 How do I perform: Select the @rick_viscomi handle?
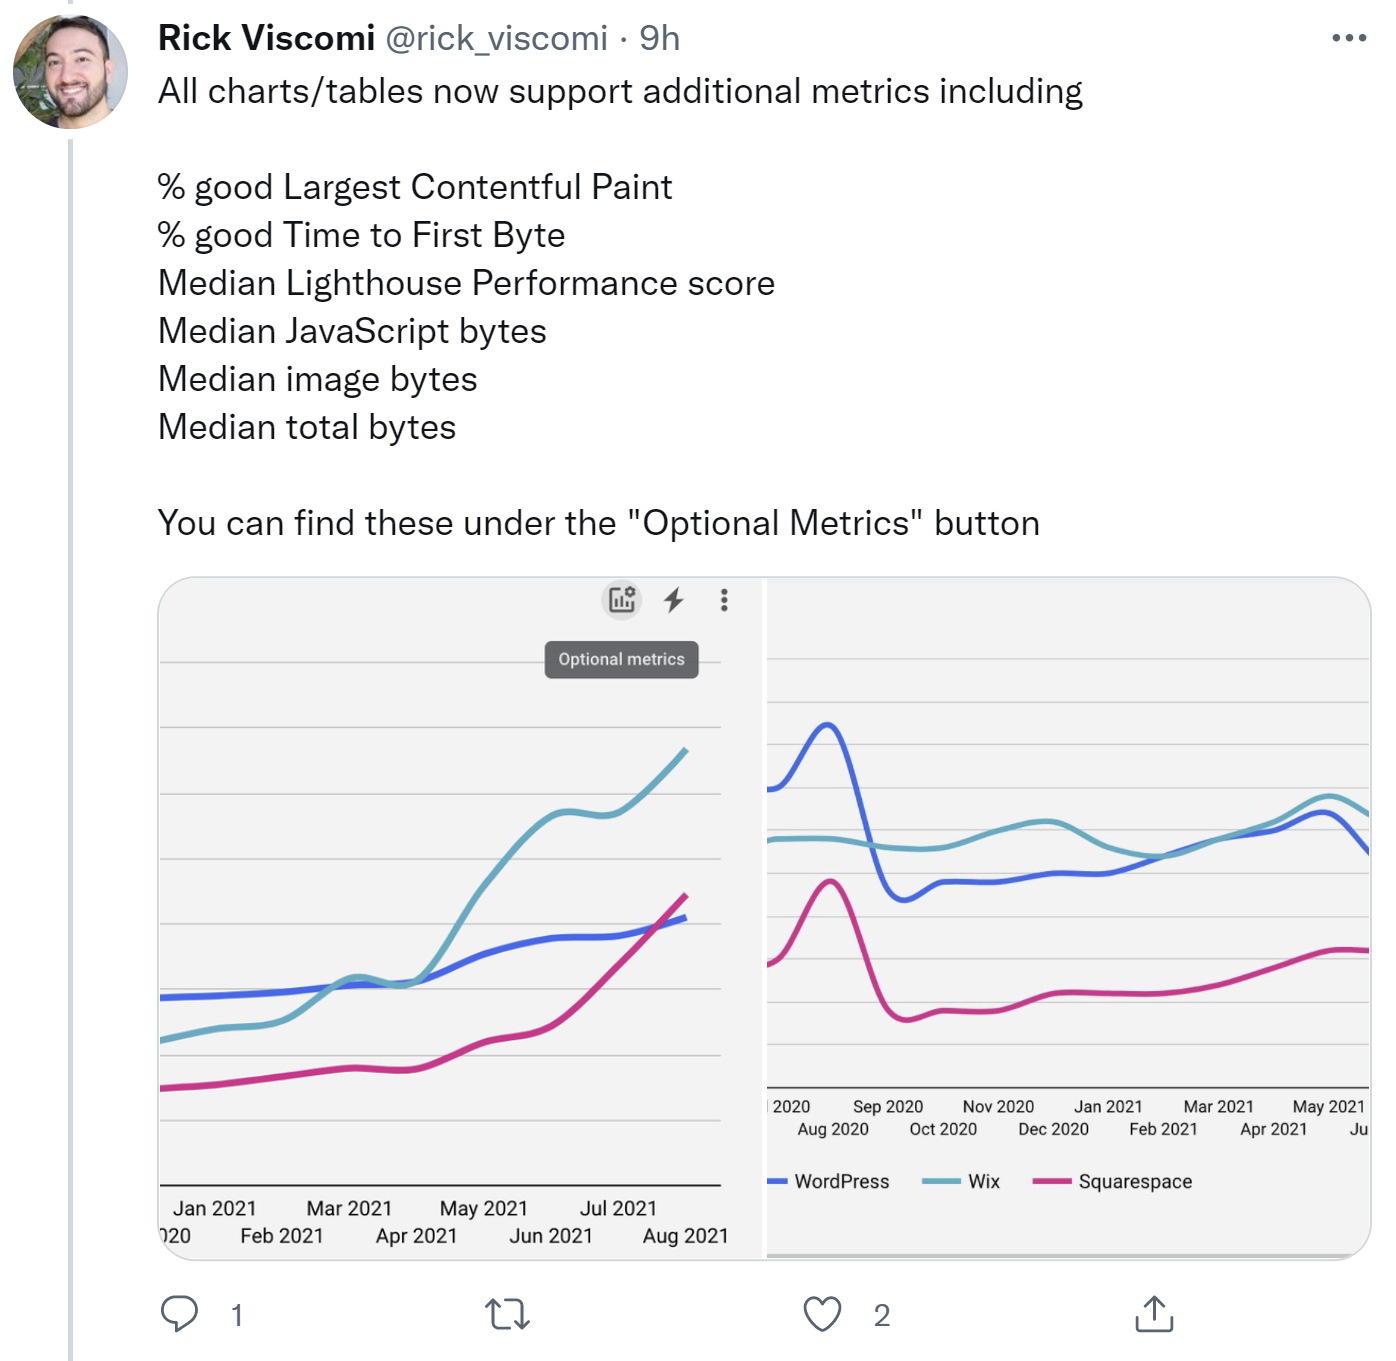pos(498,38)
